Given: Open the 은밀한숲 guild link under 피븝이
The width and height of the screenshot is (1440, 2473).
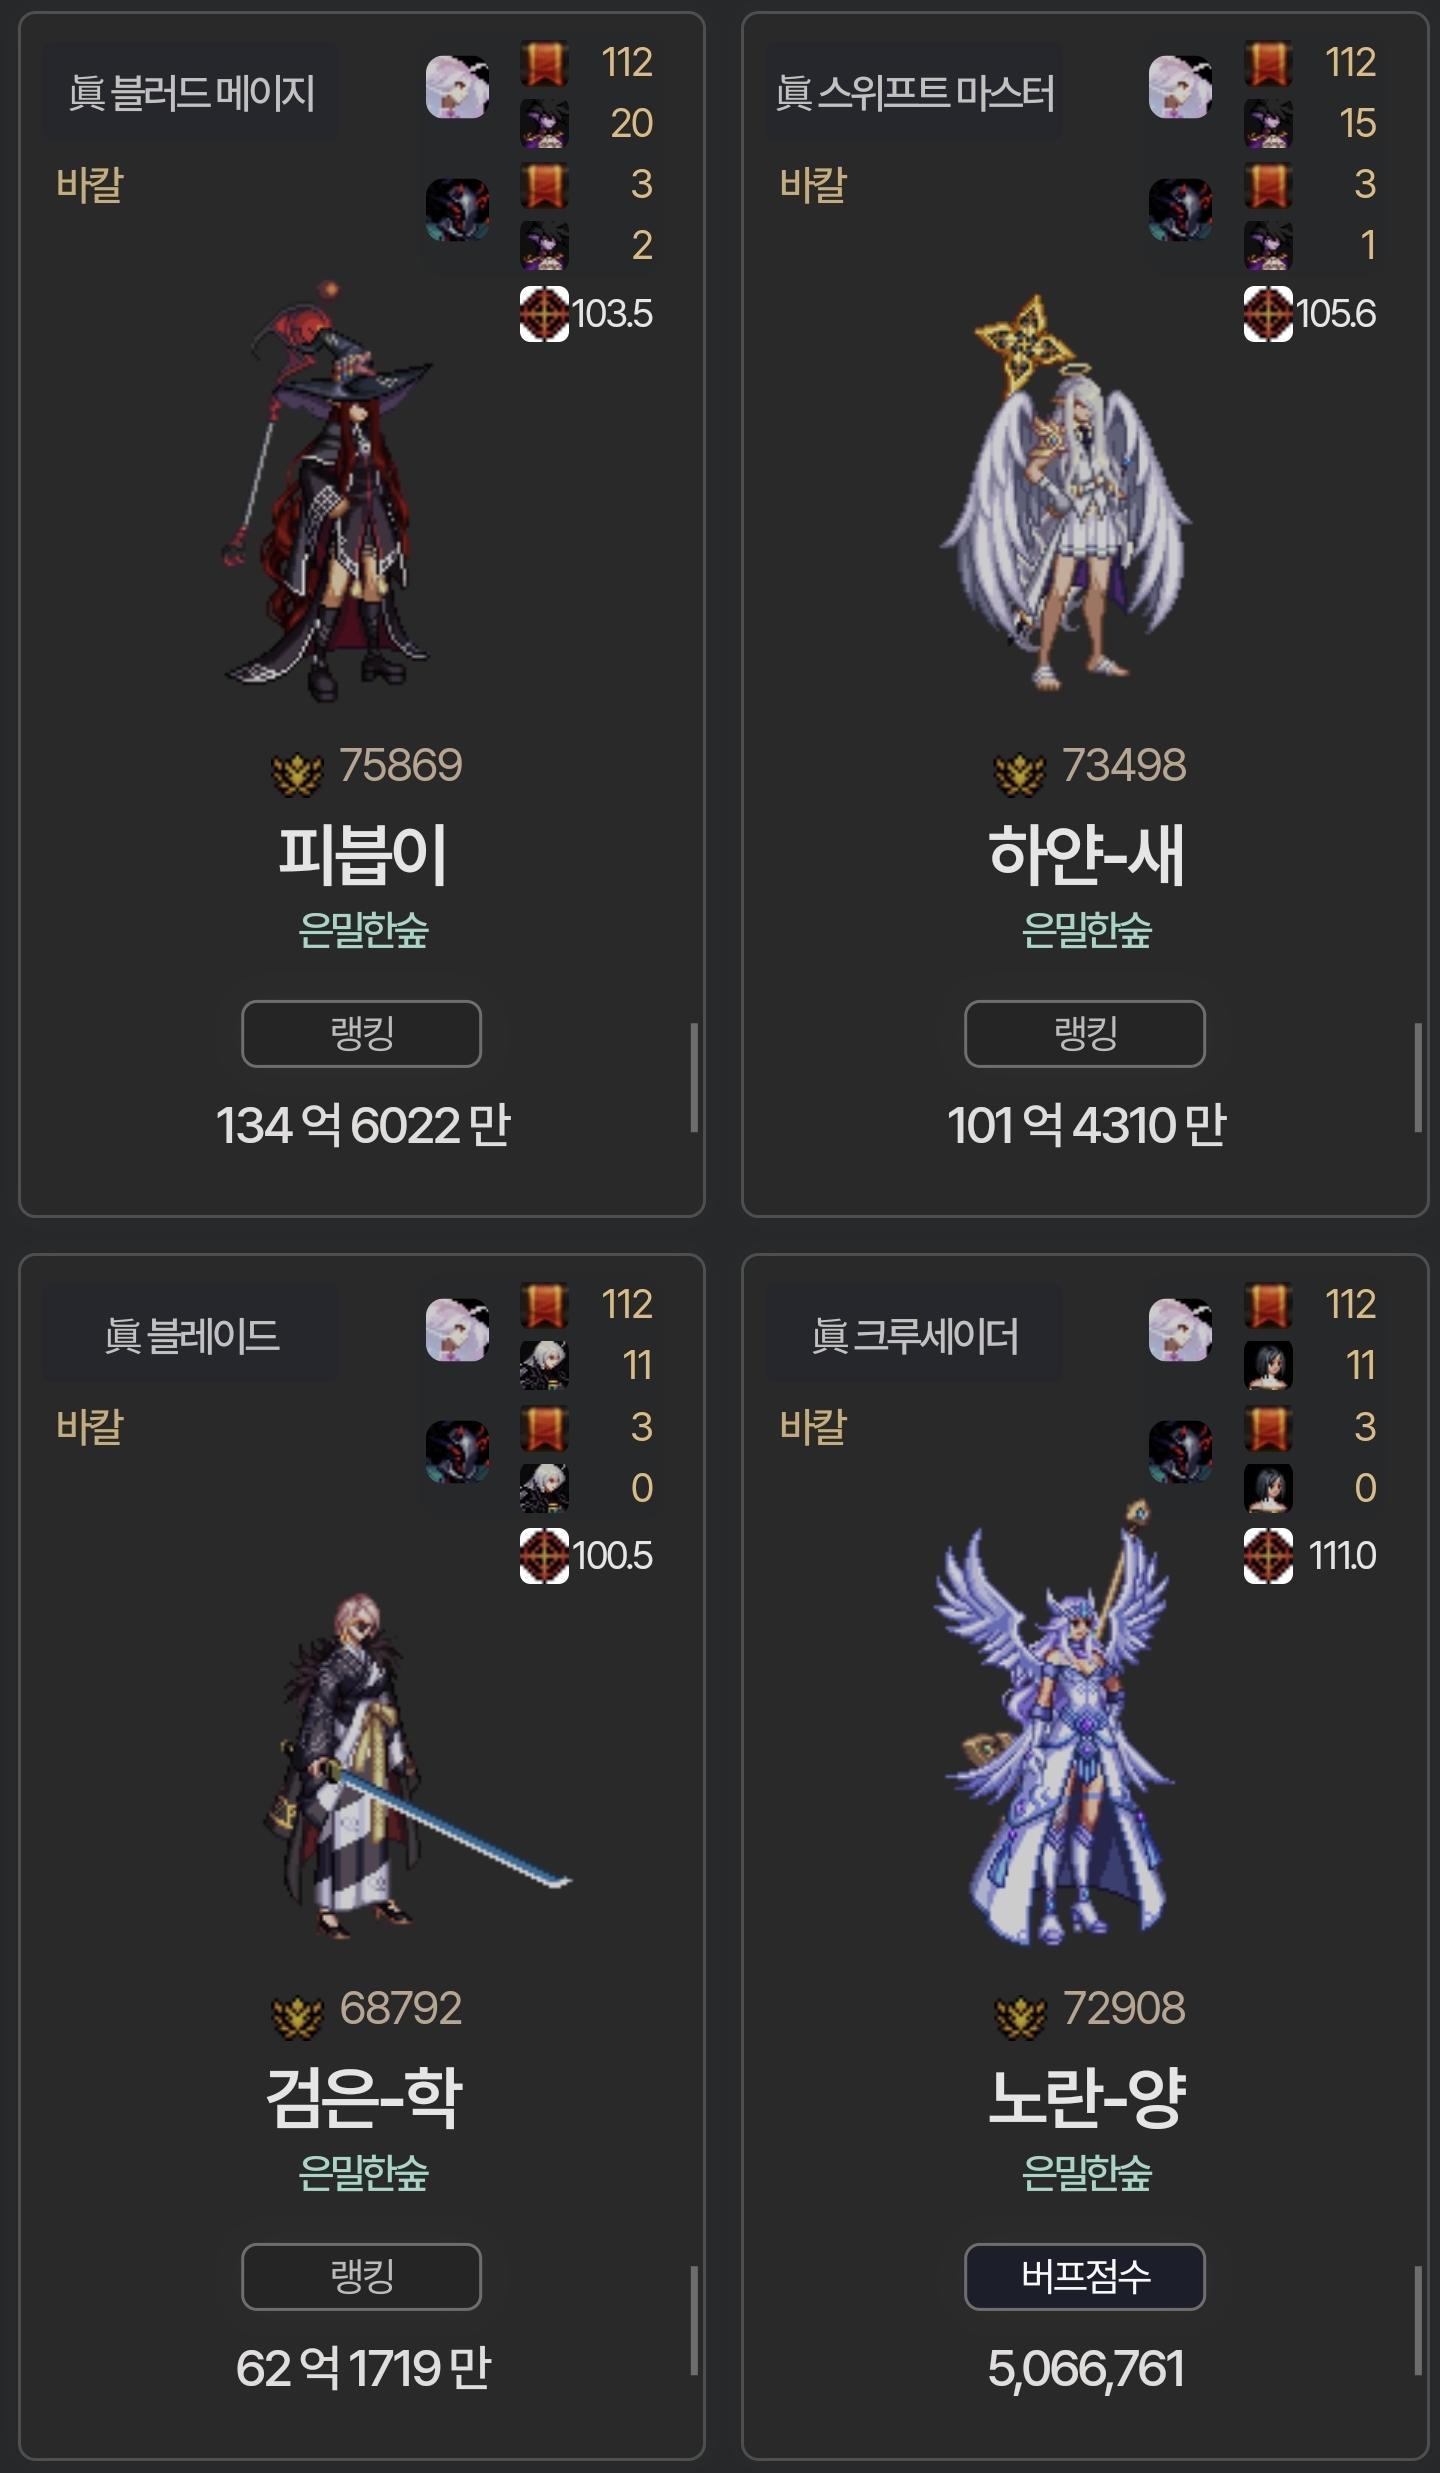Looking at the screenshot, I should 363,931.
